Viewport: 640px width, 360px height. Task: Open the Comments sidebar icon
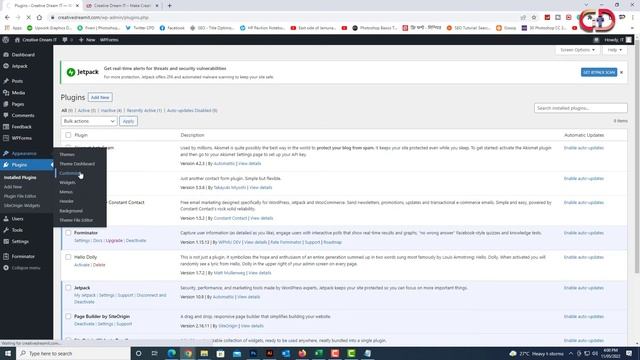[x=6, y=116]
